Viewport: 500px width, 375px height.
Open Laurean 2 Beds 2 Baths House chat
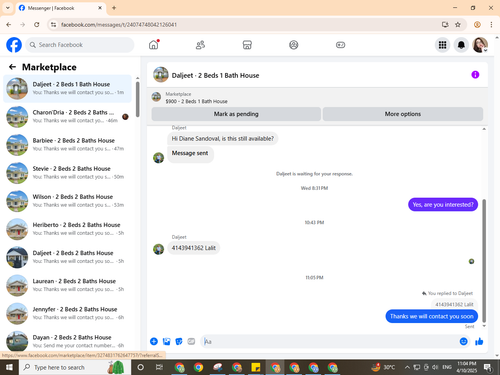tap(67, 285)
